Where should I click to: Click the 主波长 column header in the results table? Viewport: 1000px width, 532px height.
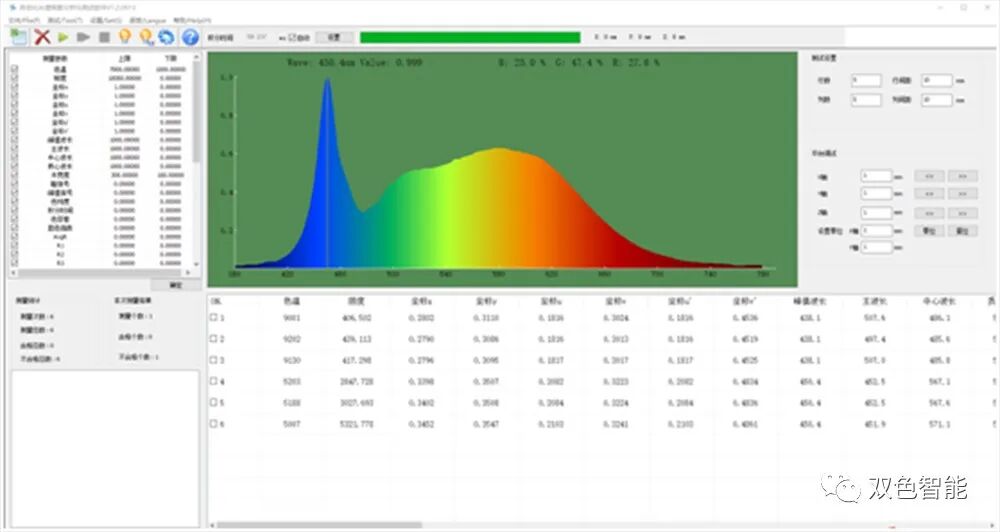tap(874, 301)
